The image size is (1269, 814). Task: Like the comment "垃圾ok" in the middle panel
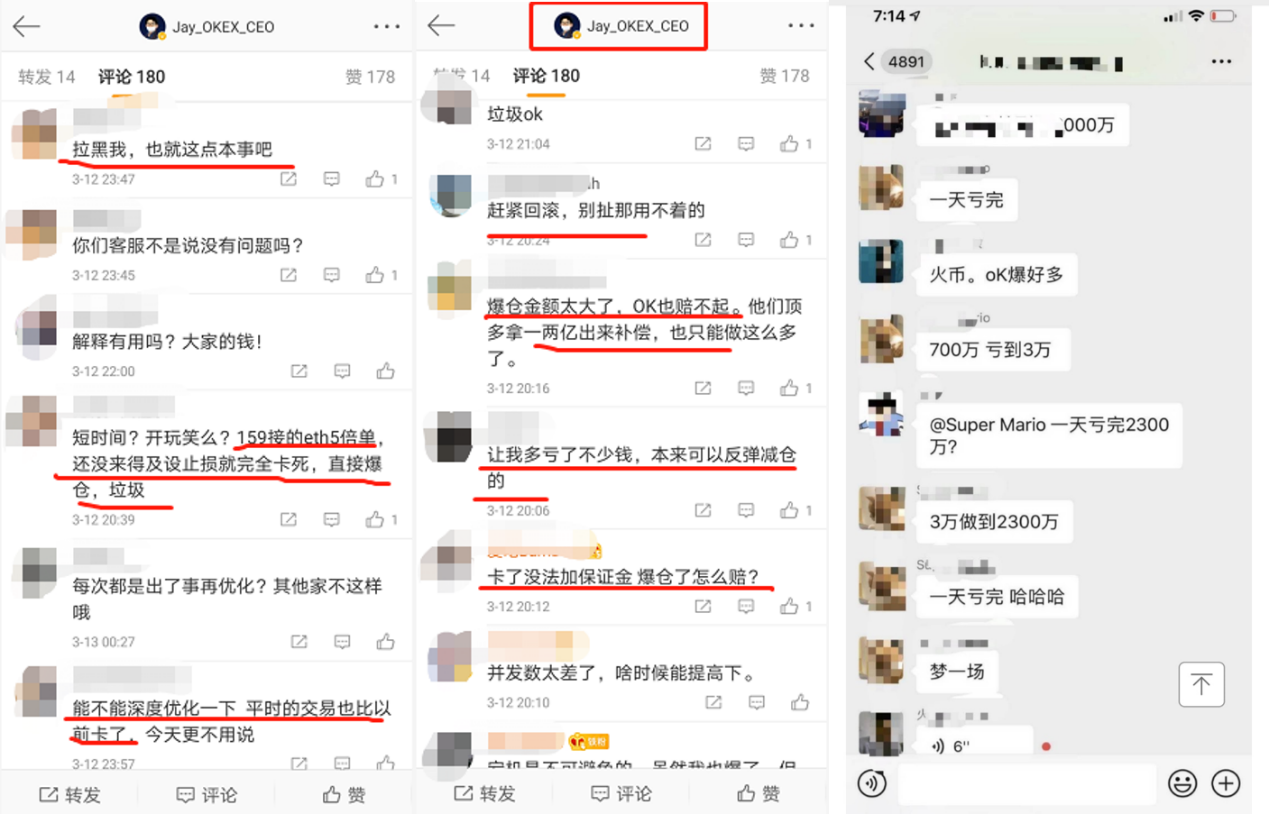coord(790,144)
